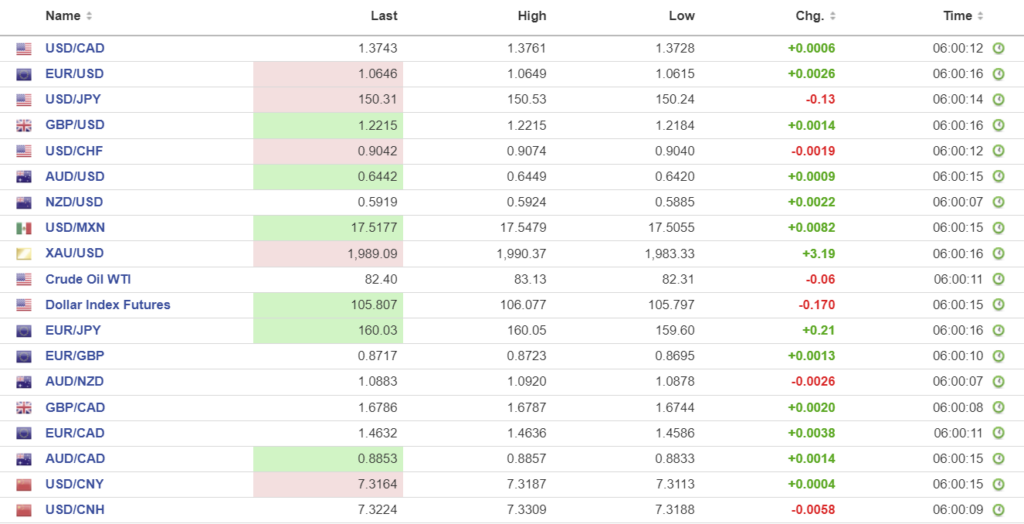Click the Mexico flag icon beside USD/MXN
1024x524 pixels.
click(x=24, y=228)
